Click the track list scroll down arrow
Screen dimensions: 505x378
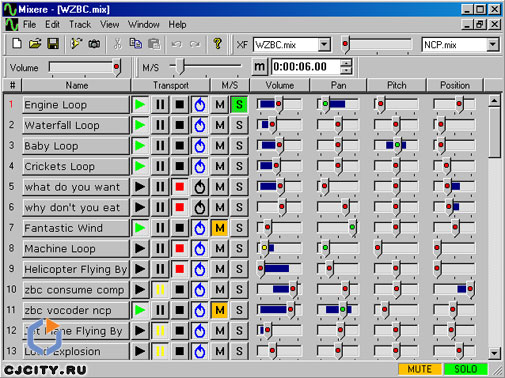click(x=494, y=353)
